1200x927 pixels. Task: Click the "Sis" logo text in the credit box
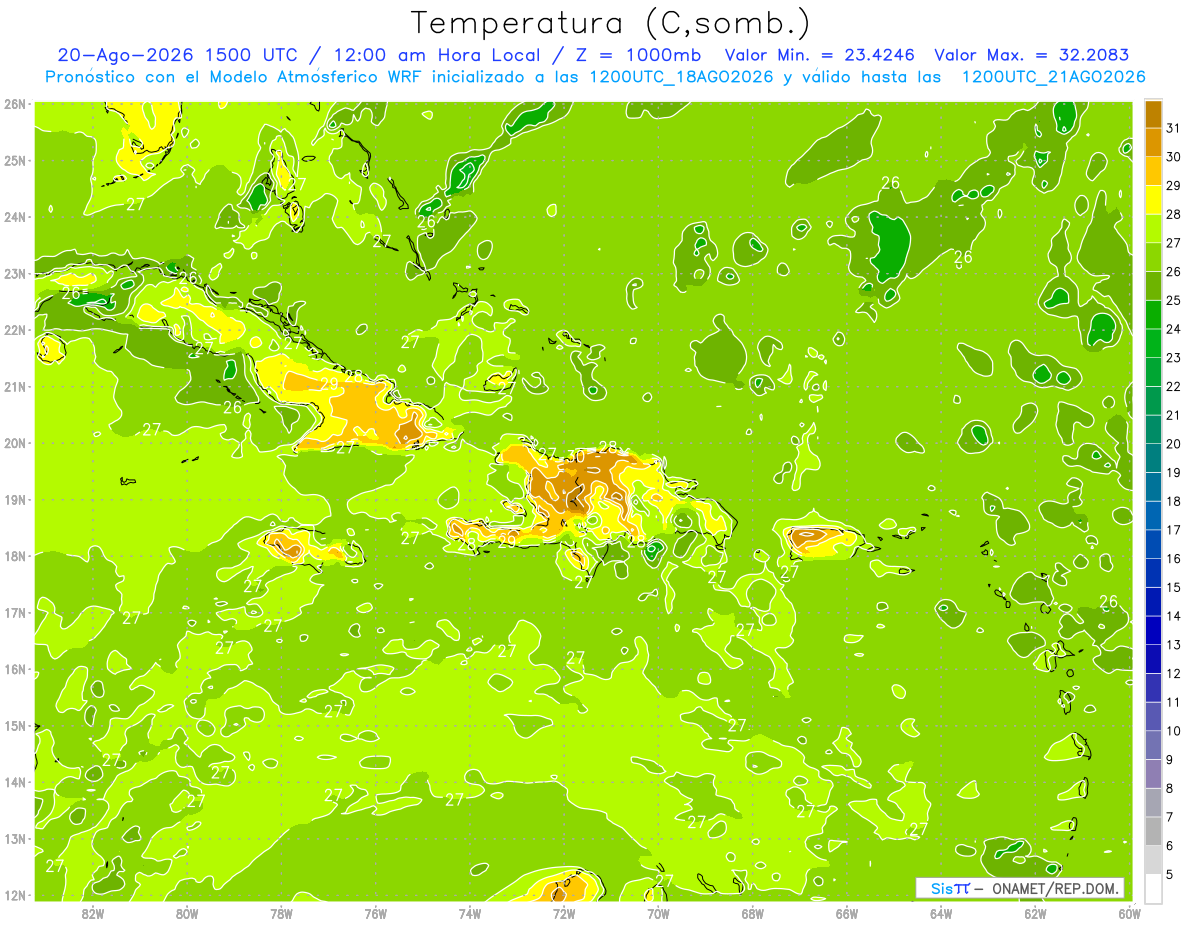[x=941, y=888]
